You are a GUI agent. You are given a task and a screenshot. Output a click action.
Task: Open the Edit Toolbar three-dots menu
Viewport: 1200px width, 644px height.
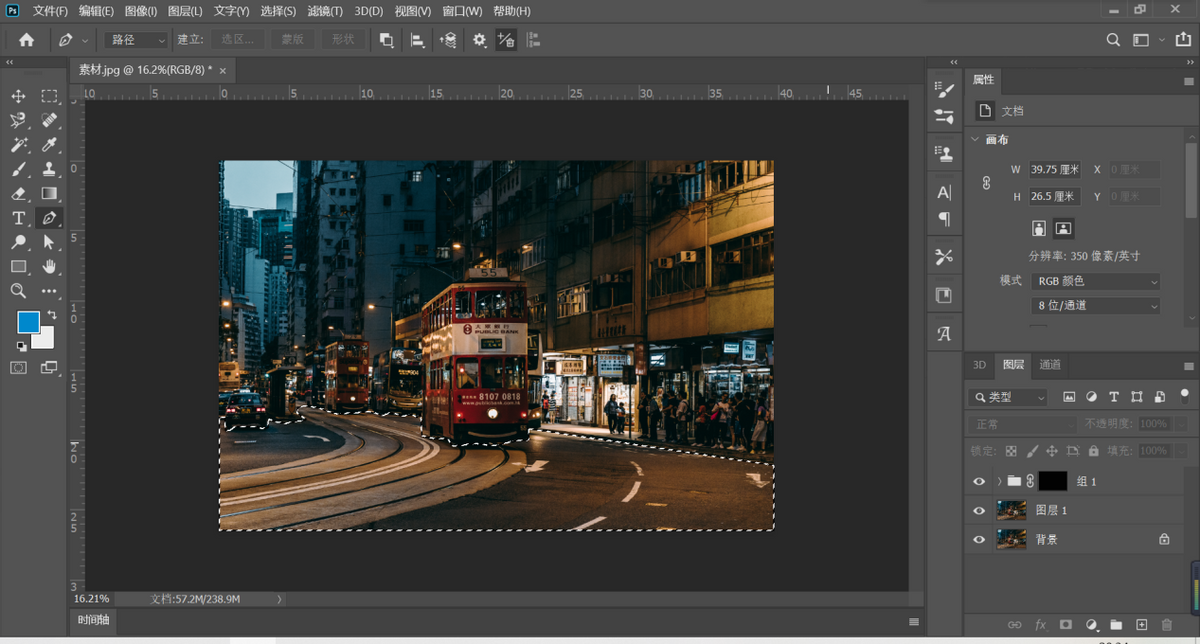[49, 291]
